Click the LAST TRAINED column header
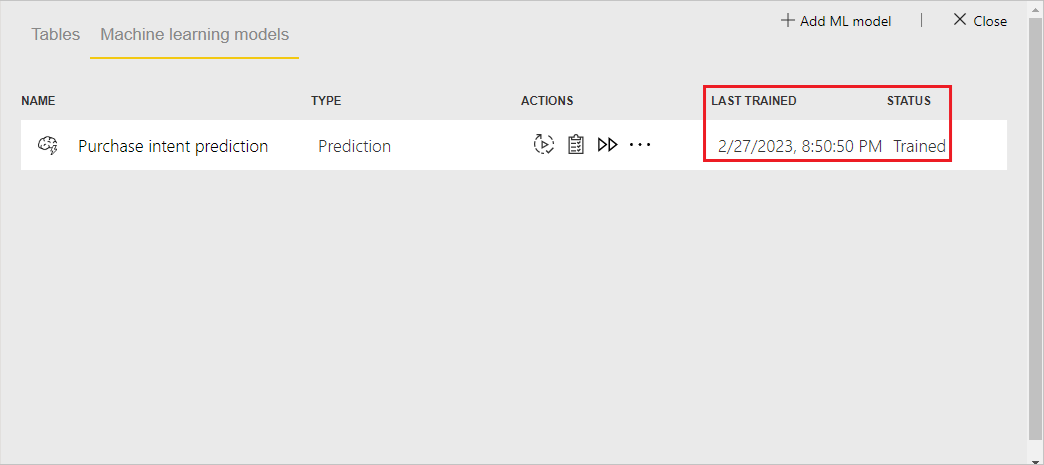 click(x=754, y=101)
